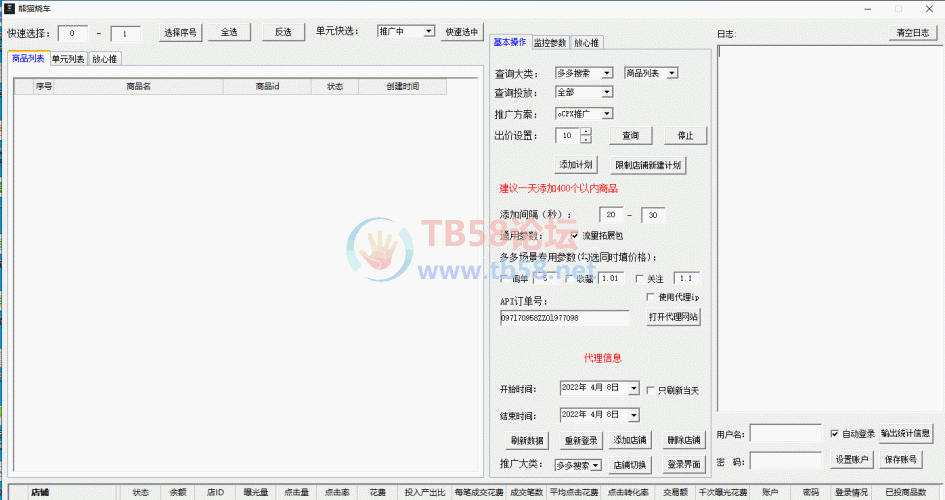Screen dimensions: 945x500
Task: Click the 用户名 input field
Action: pos(785,434)
